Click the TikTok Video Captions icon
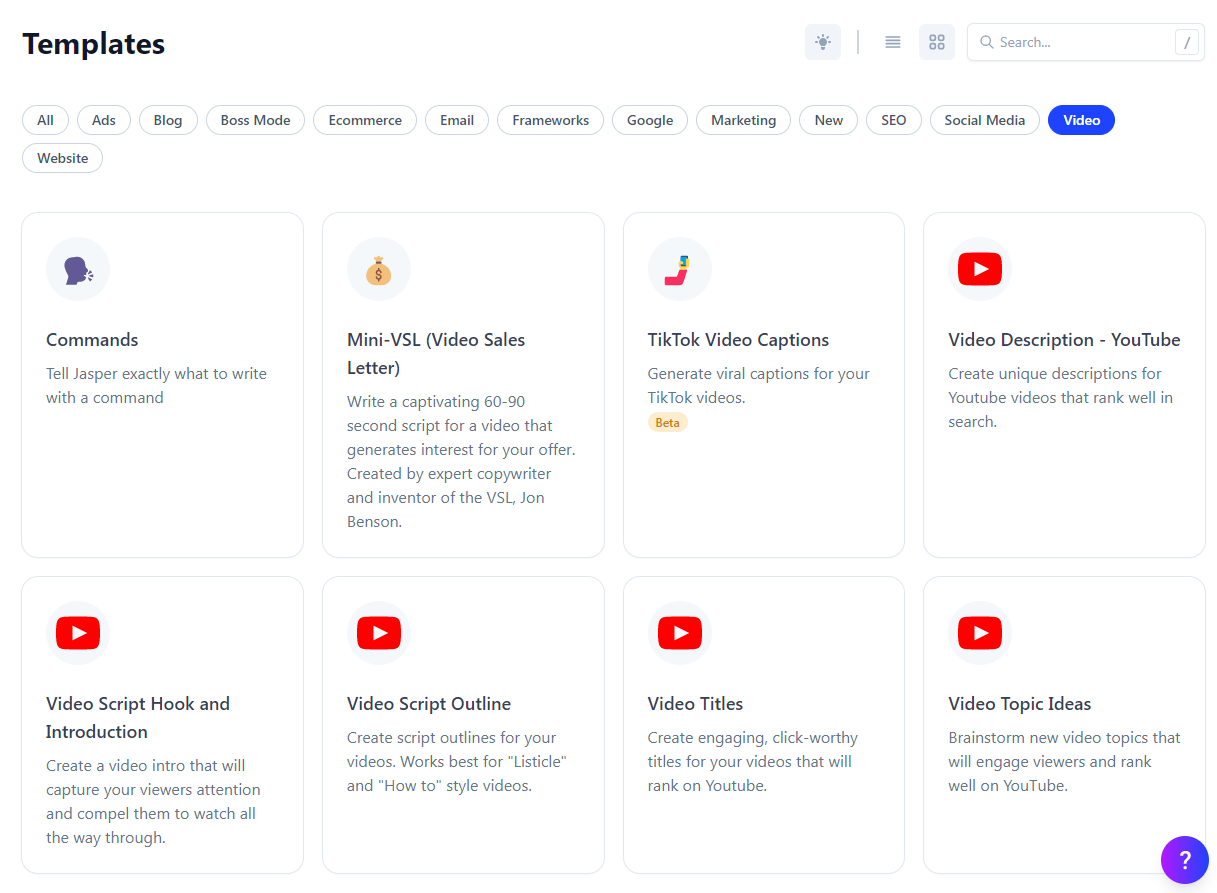This screenshot has height=893, width=1217. tap(680, 269)
